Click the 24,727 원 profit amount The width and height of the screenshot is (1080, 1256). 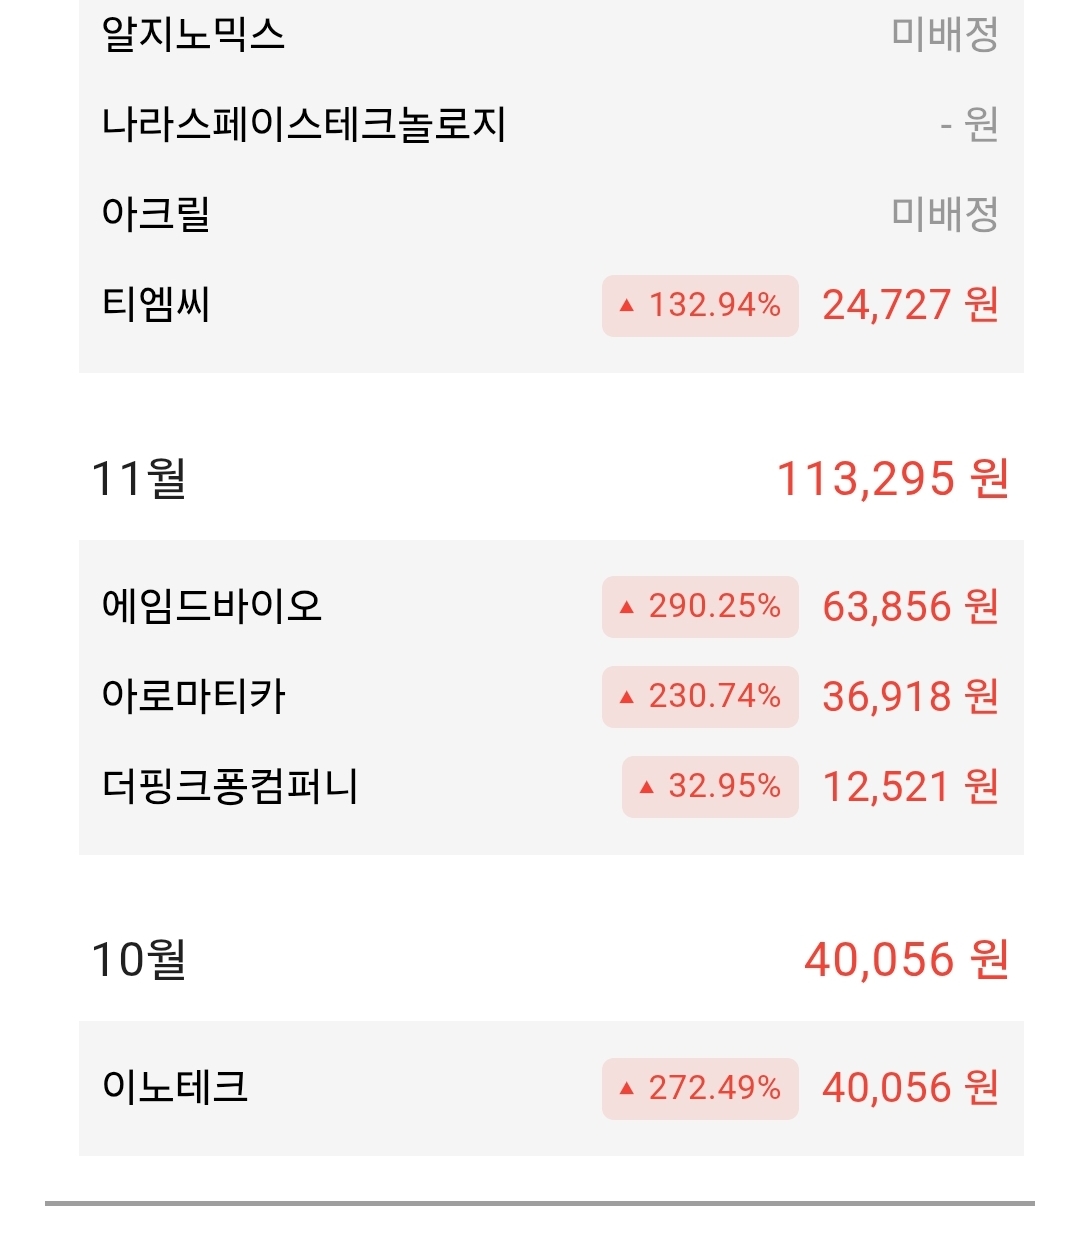910,305
